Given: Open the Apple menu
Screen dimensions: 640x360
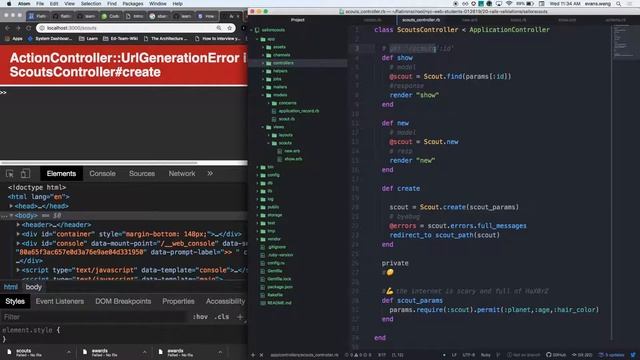Looking at the screenshot, I should pos(9,4).
